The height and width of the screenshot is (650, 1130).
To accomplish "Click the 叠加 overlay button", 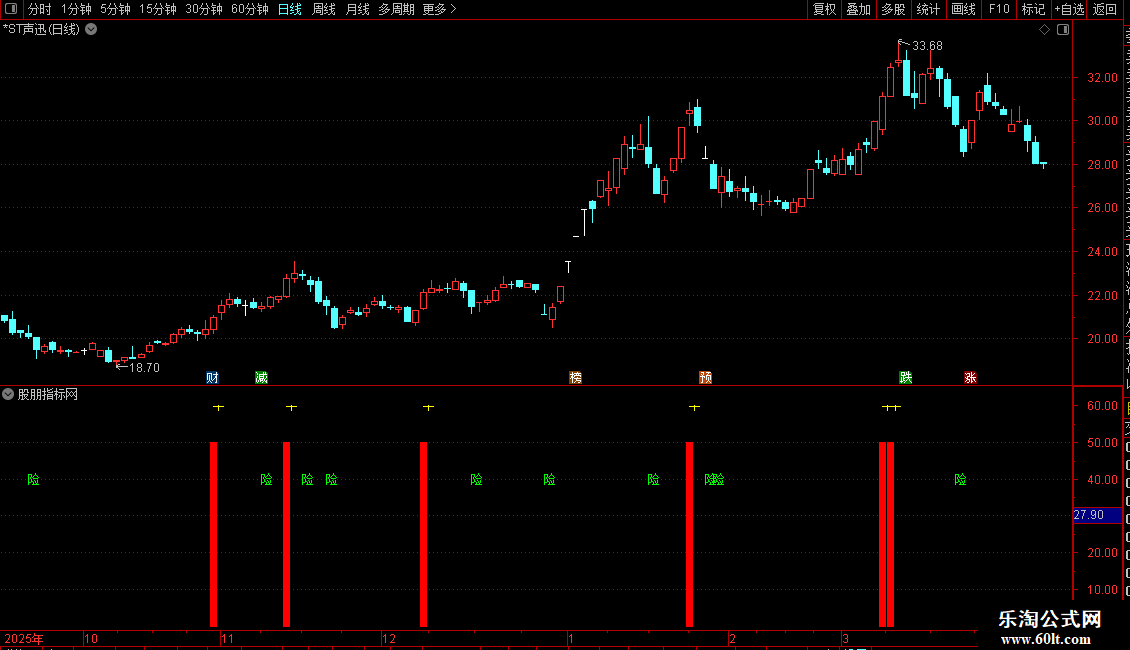I will (x=859, y=9).
